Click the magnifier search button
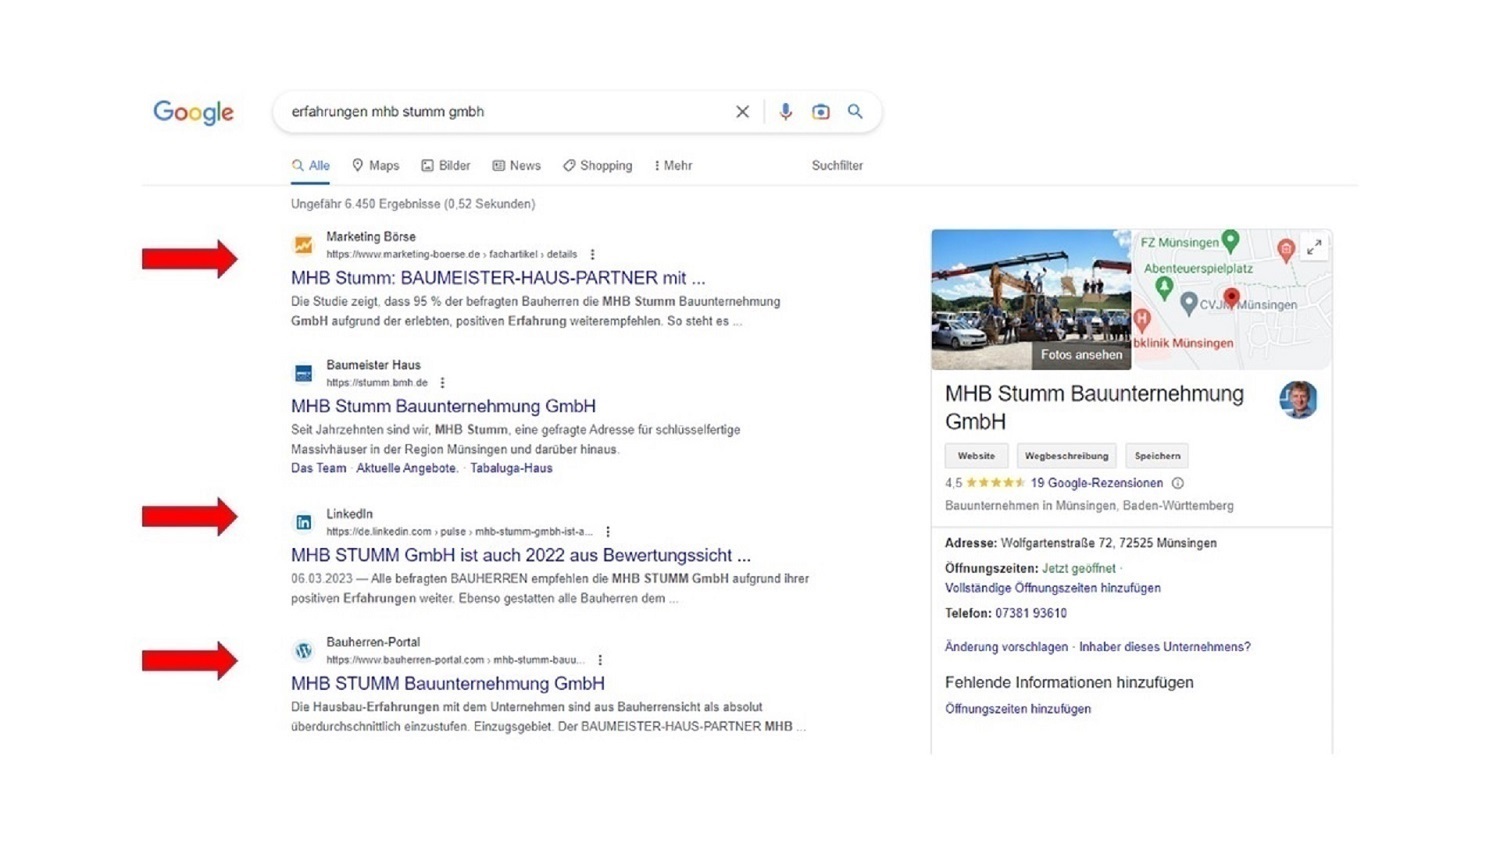 click(x=855, y=111)
